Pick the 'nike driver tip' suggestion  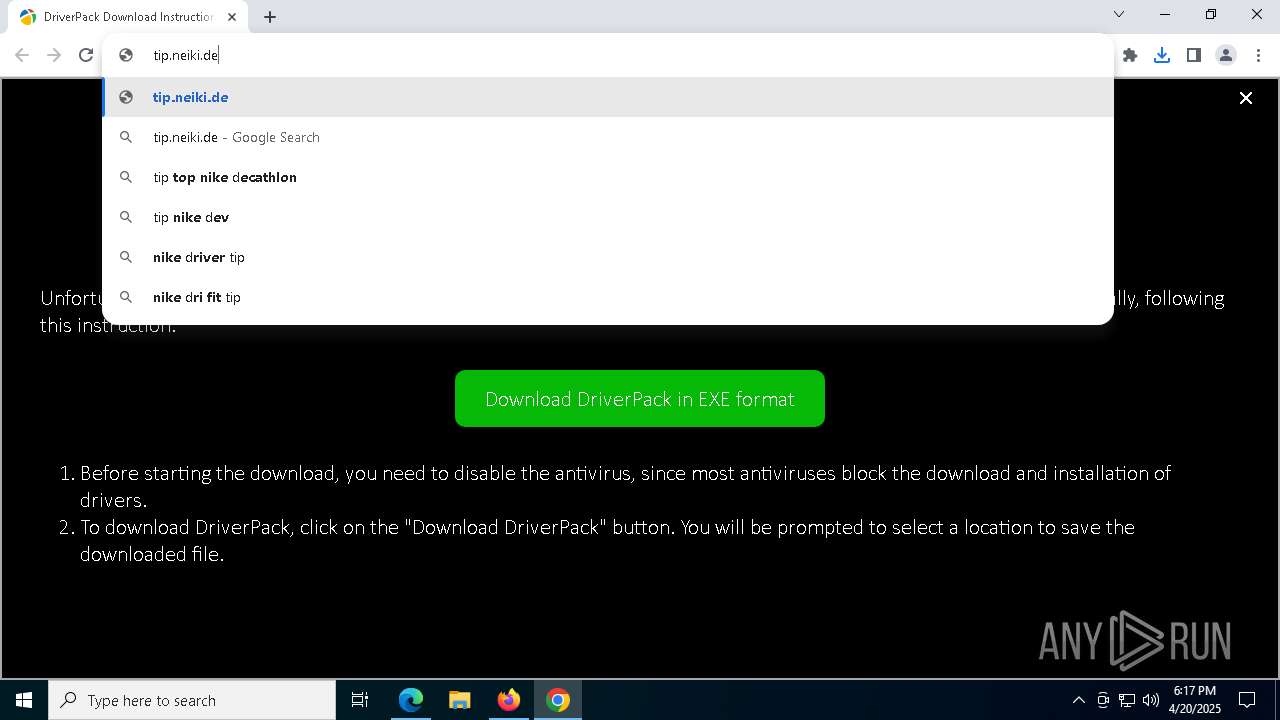pyautogui.click(x=608, y=257)
